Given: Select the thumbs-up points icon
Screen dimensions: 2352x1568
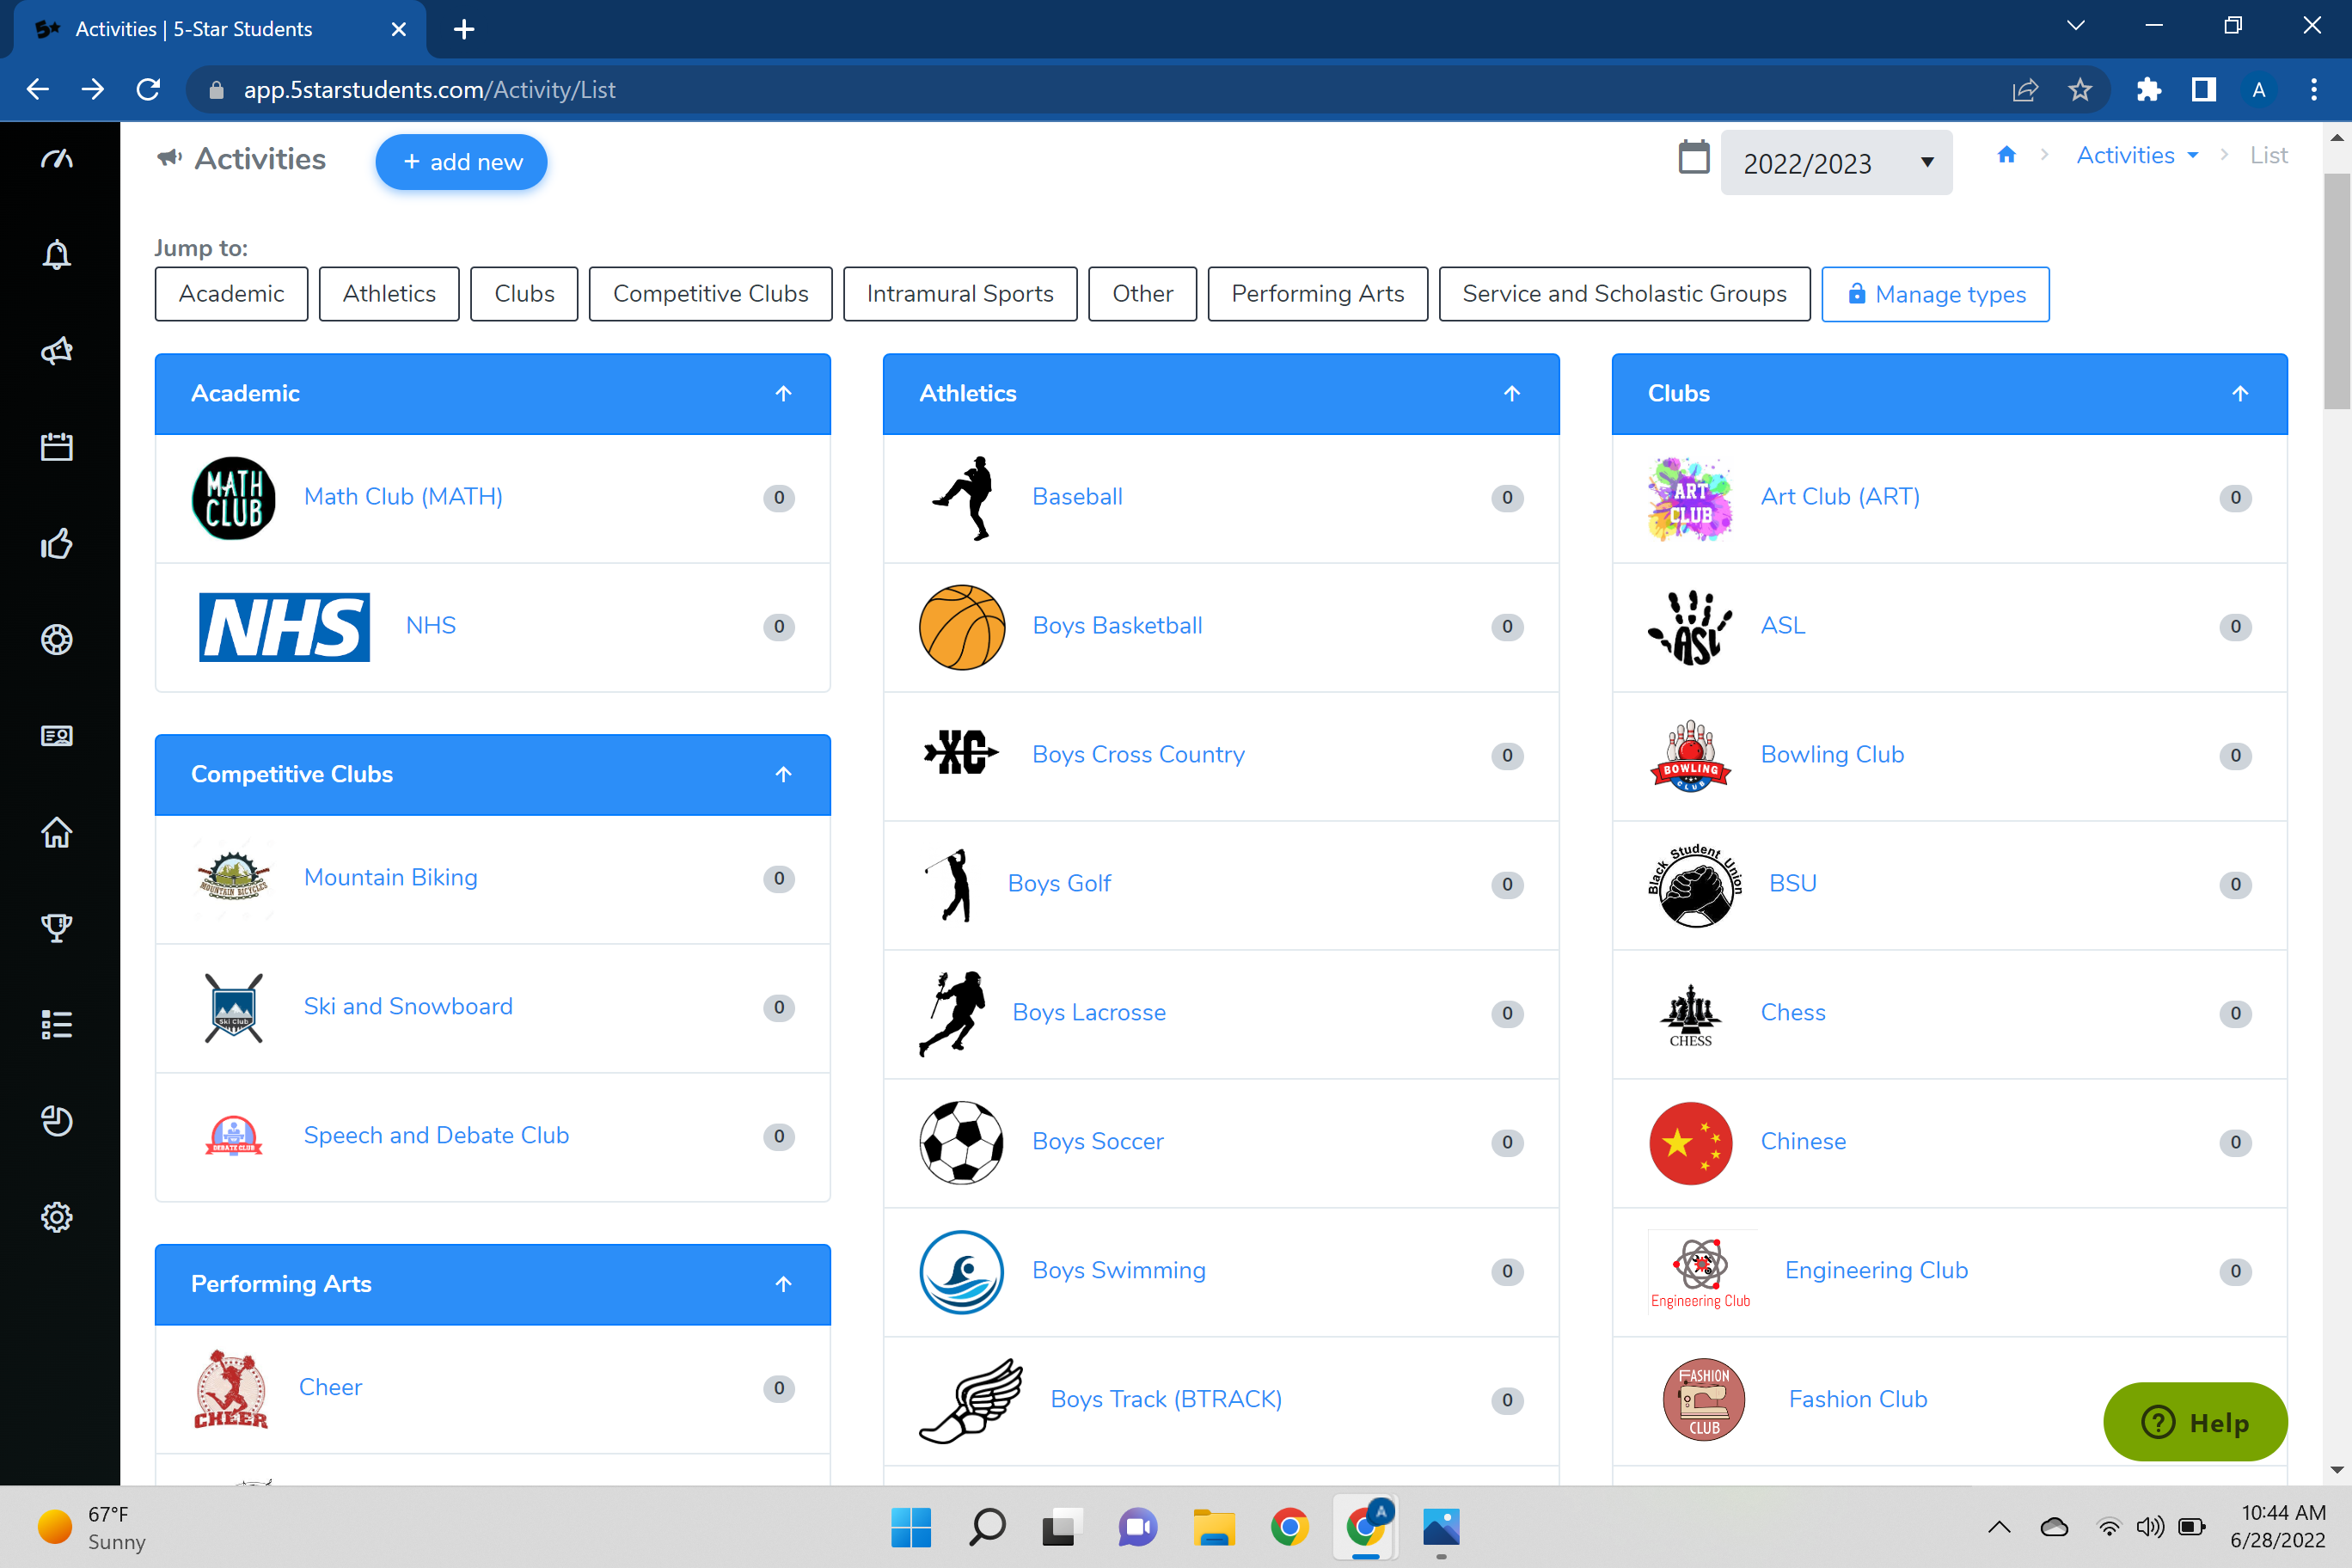Looking at the screenshot, I should (57, 543).
